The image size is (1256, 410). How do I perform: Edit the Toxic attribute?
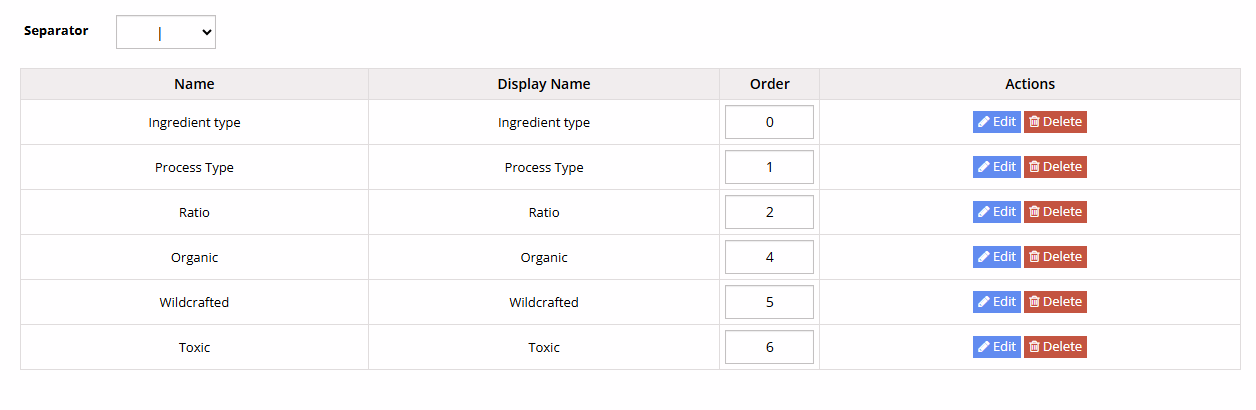click(x=996, y=347)
